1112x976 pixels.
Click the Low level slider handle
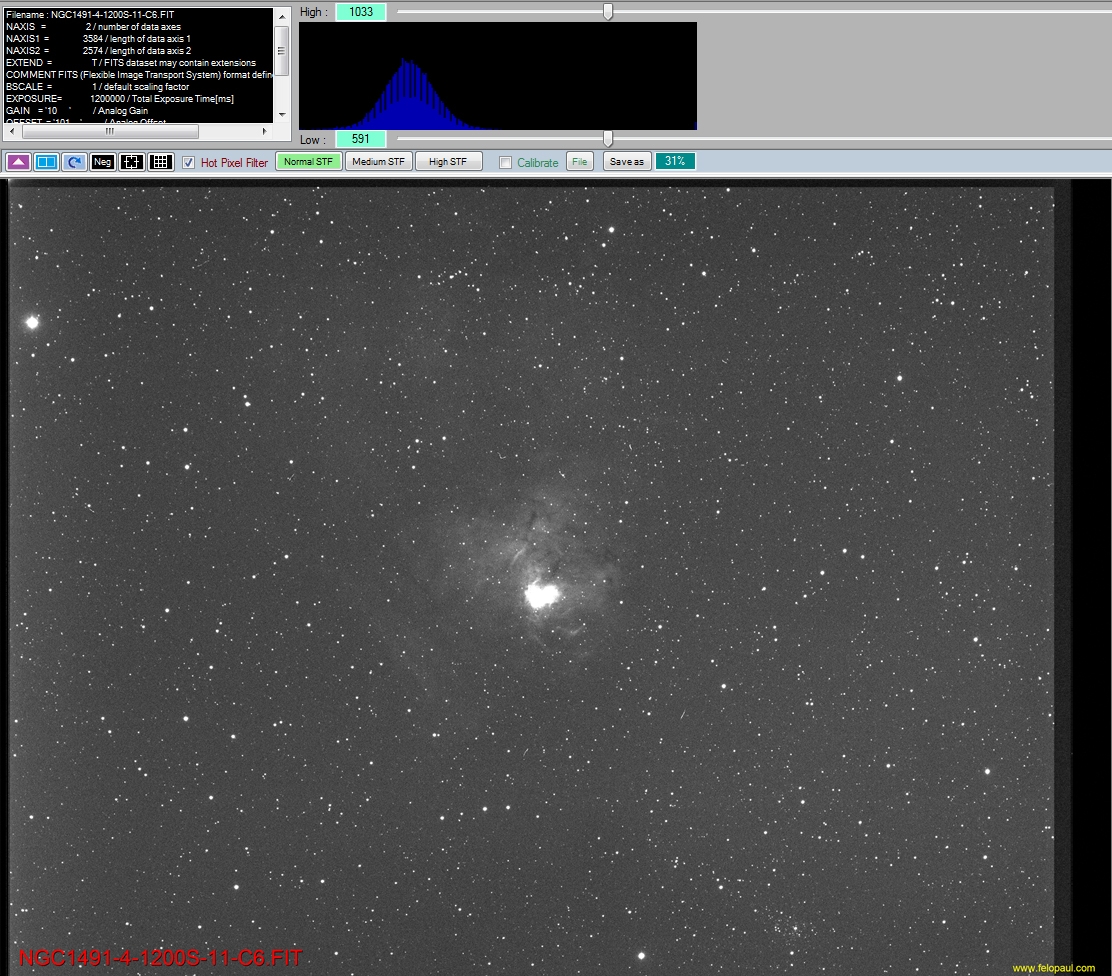(608, 138)
